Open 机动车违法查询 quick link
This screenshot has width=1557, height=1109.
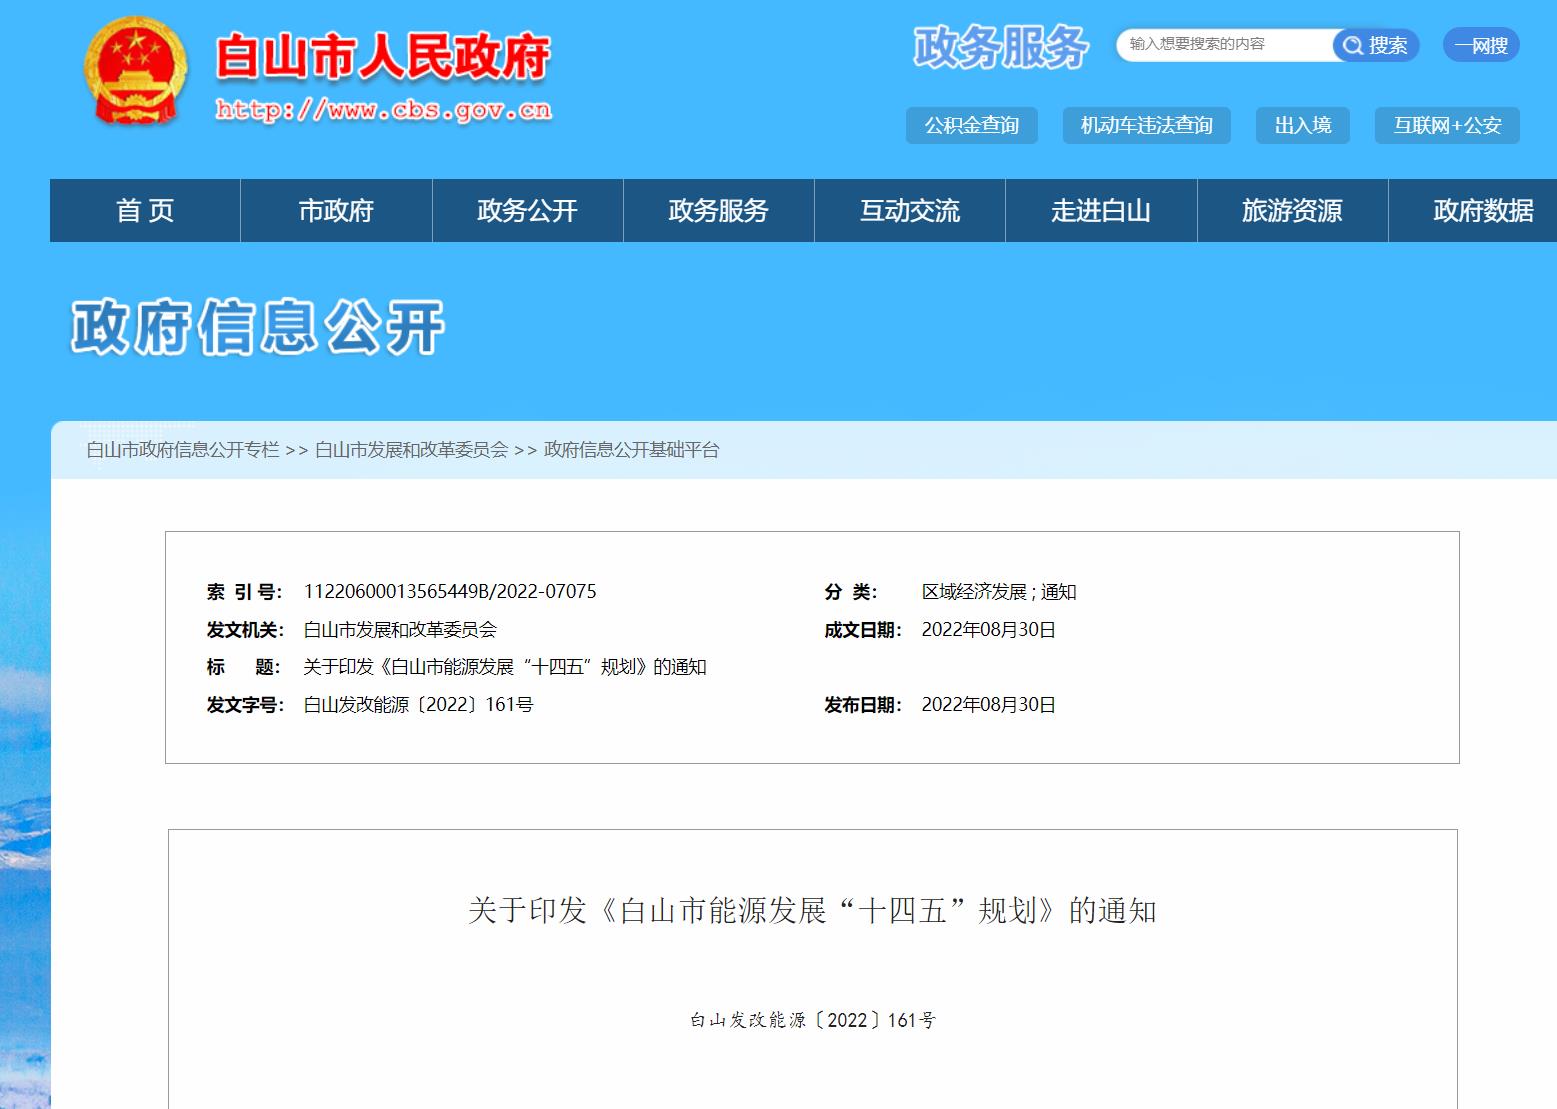pos(1146,125)
